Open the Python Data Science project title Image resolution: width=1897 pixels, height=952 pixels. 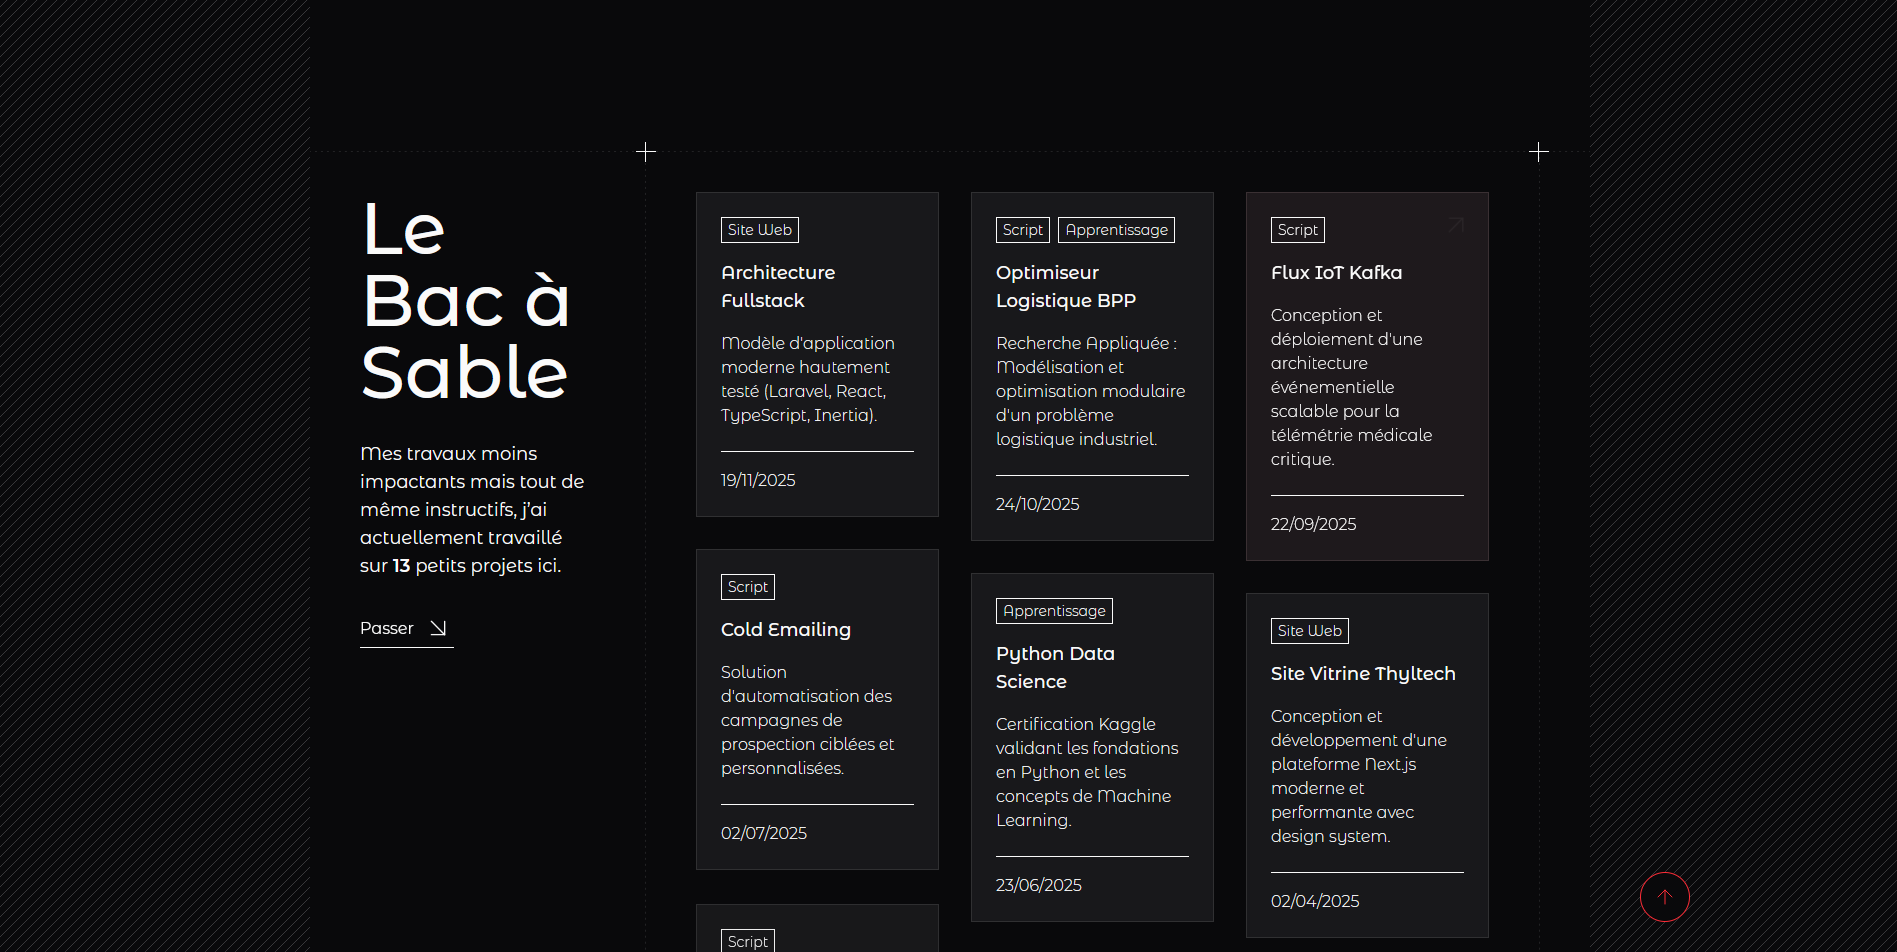click(1054, 667)
